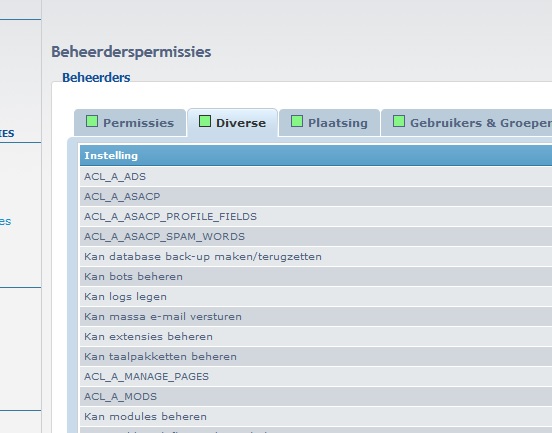Click the 'Kan bots beheren' row
The height and width of the screenshot is (433, 552).
click(x=316, y=277)
